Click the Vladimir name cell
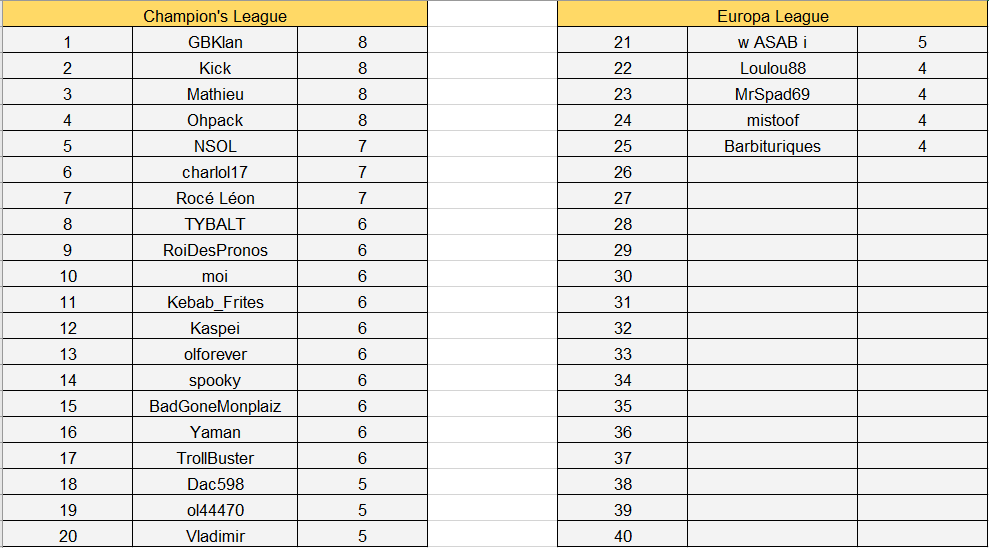 coord(215,536)
